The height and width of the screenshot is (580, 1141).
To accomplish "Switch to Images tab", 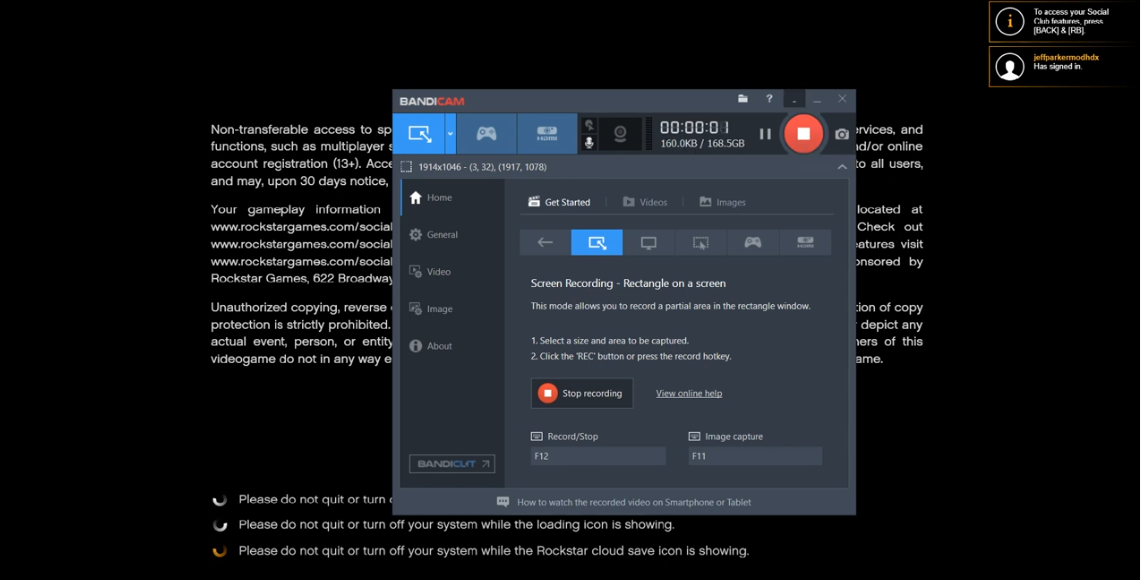I will click(722, 202).
